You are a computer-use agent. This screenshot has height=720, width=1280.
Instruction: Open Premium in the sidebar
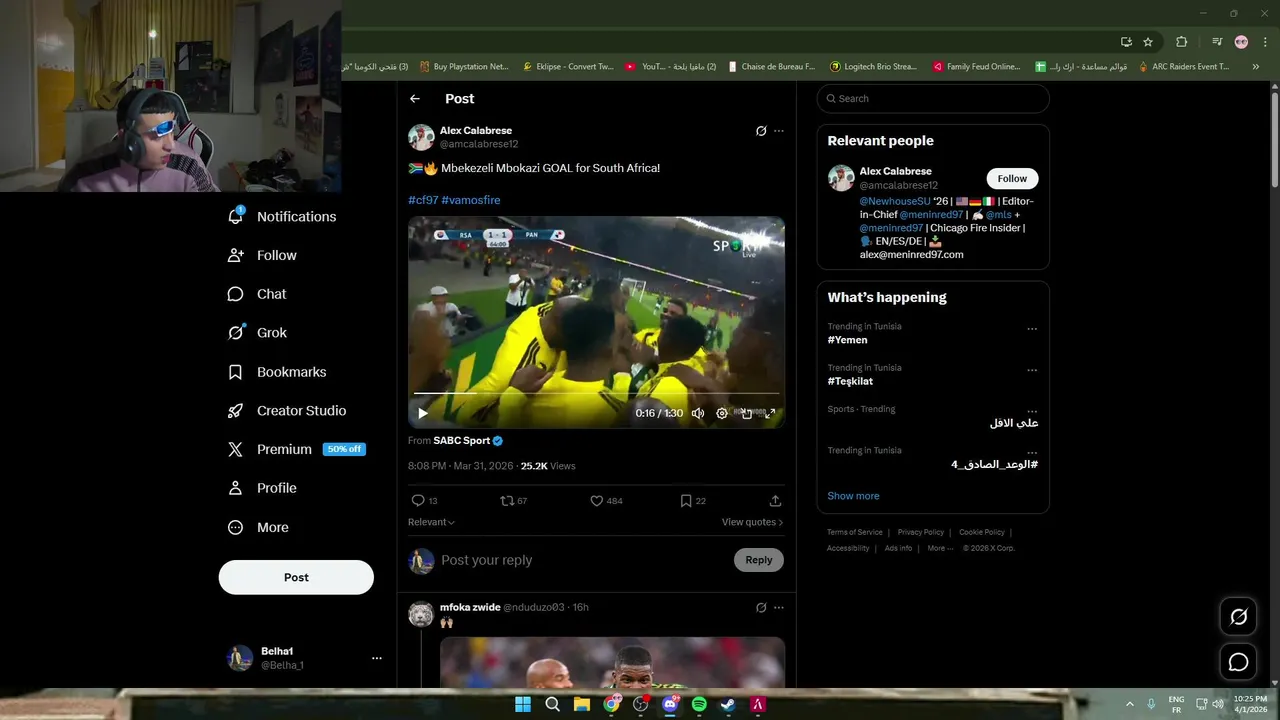[296, 450]
